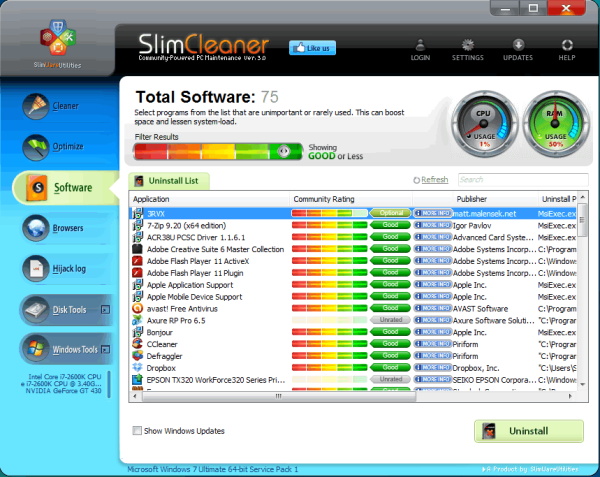The height and width of the screenshot is (477, 600).
Task: Click More Info for 3RVX
Action: coord(433,213)
